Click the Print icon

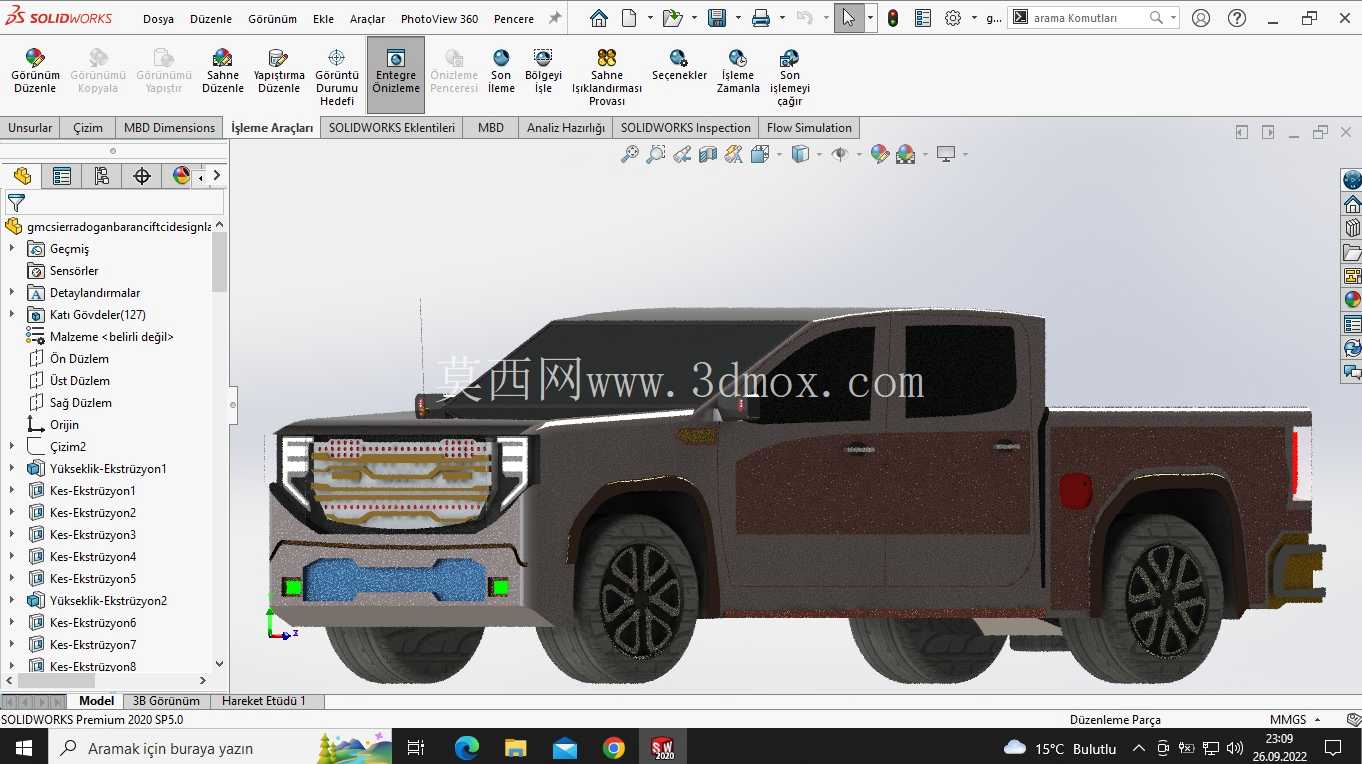coord(761,18)
